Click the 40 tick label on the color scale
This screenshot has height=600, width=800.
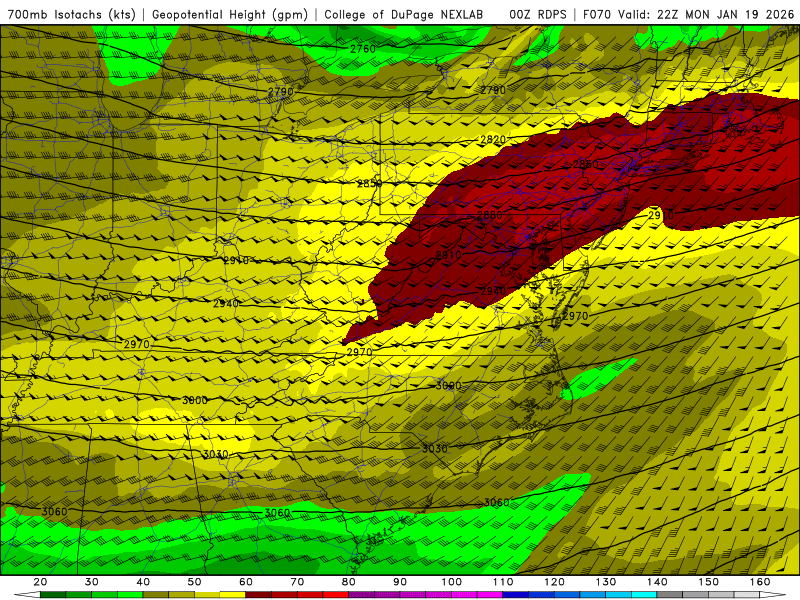[143, 582]
